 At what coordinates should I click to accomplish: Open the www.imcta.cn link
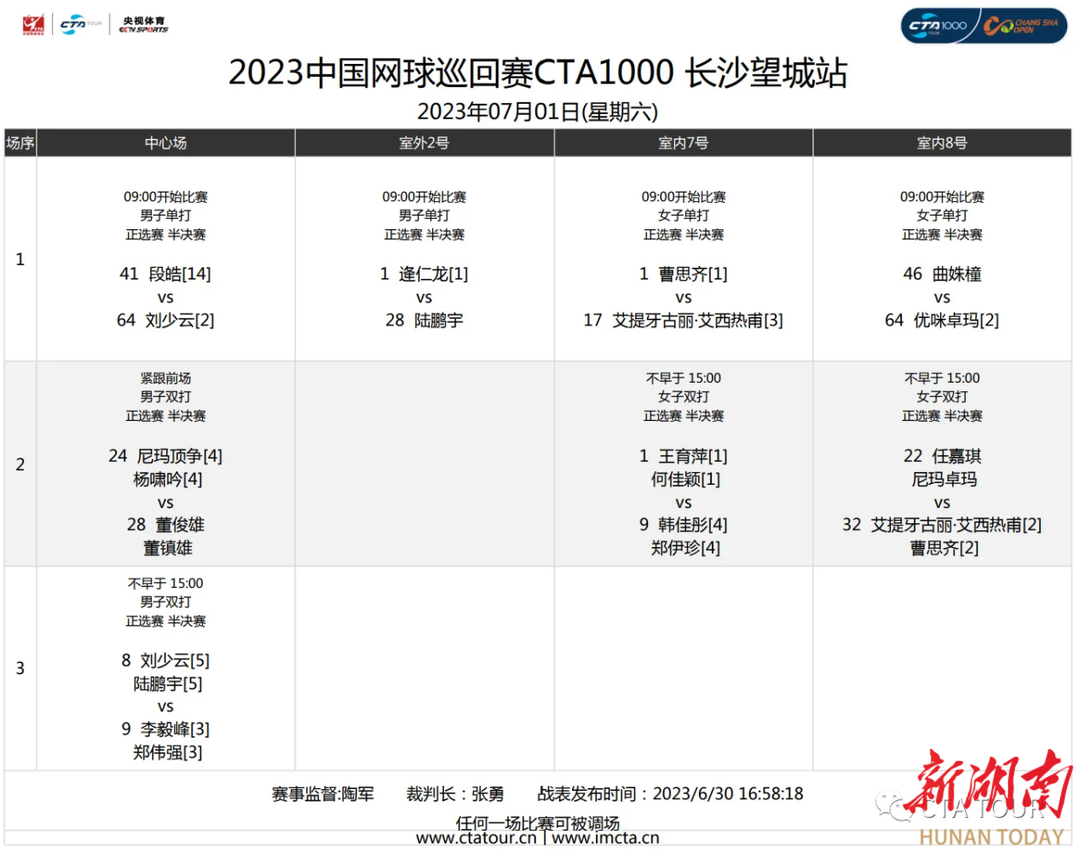(605, 839)
